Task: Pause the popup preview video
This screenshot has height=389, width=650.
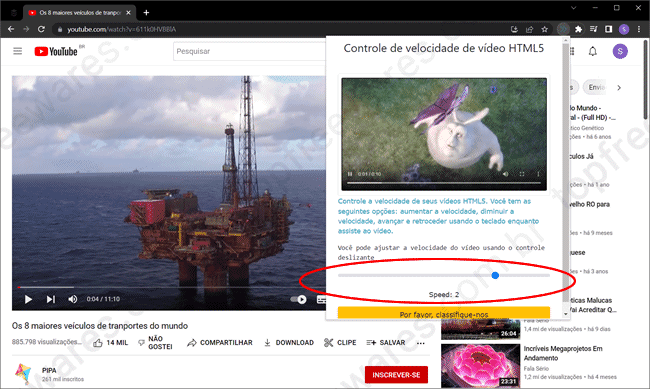Action: coord(350,174)
